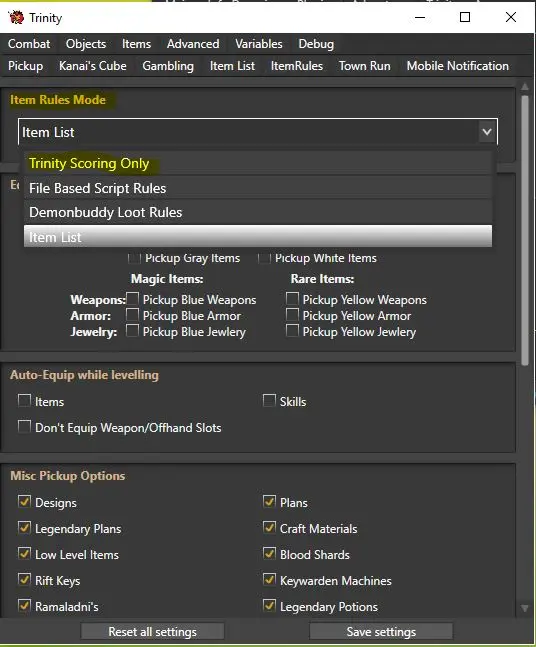Screen dimensions: 536x647
Task: Choose Demonbuddy Loot Rules option
Action: (x=258, y=213)
